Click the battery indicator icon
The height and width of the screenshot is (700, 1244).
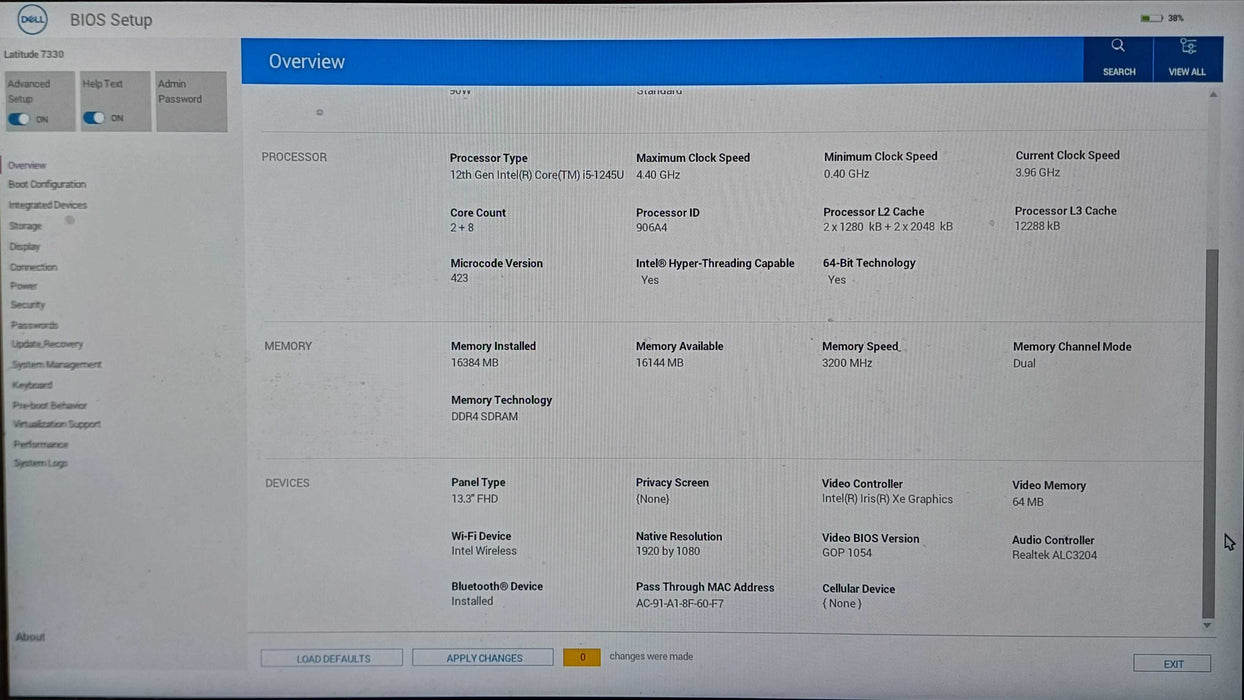[x=1151, y=18]
